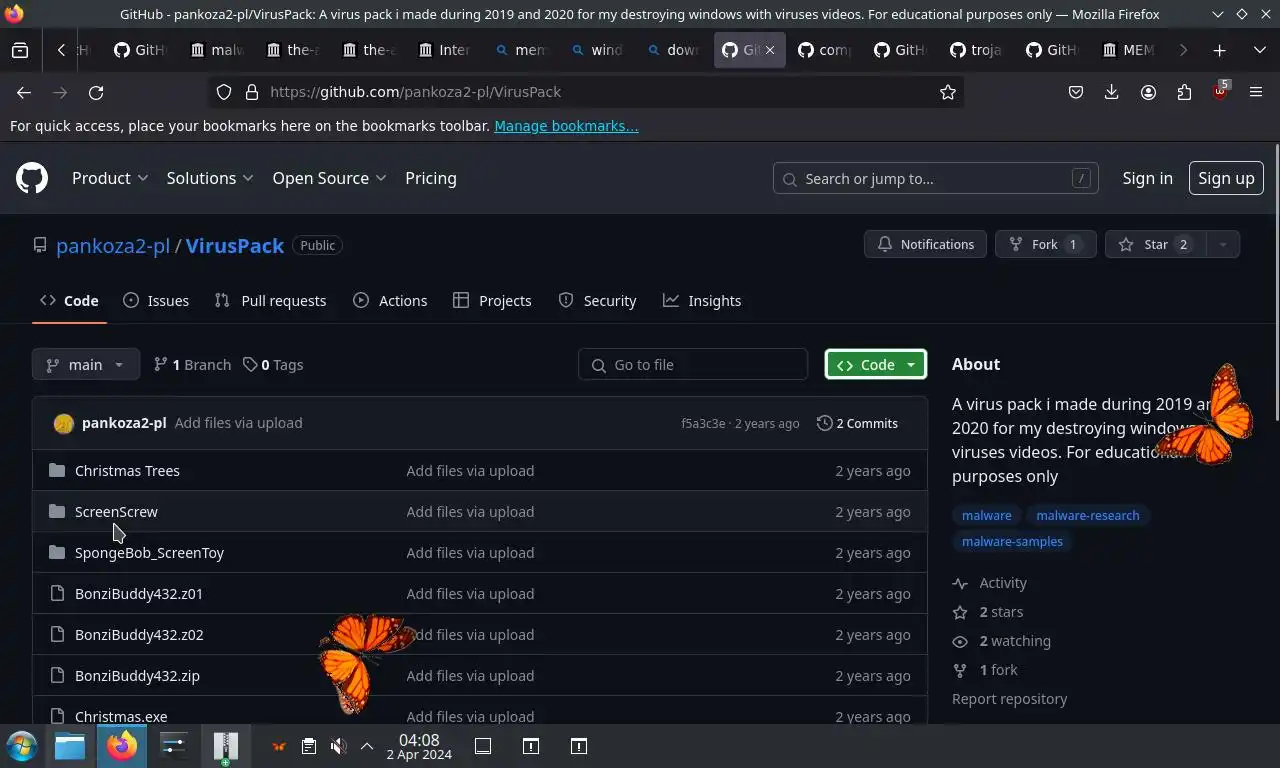Open the Pricing page
This screenshot has width=1280, height=768.
point(431,178)
